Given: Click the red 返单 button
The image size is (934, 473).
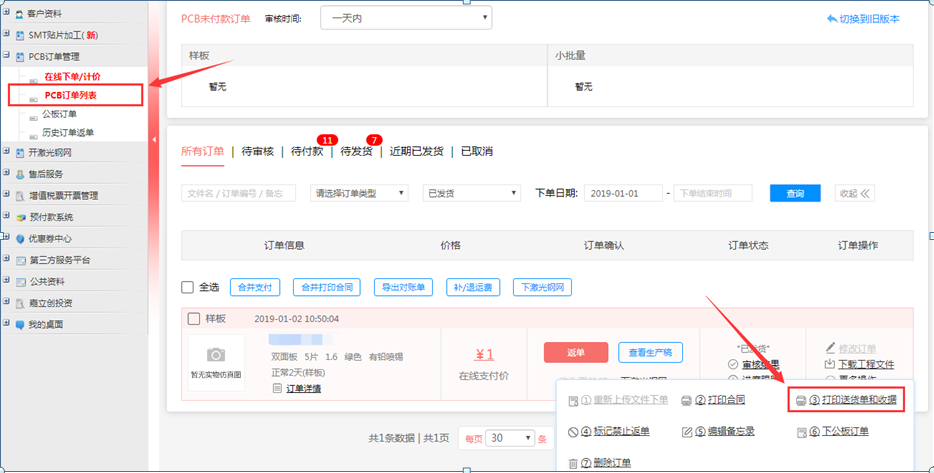Looking at the screenshot, I should click(575, 352).
